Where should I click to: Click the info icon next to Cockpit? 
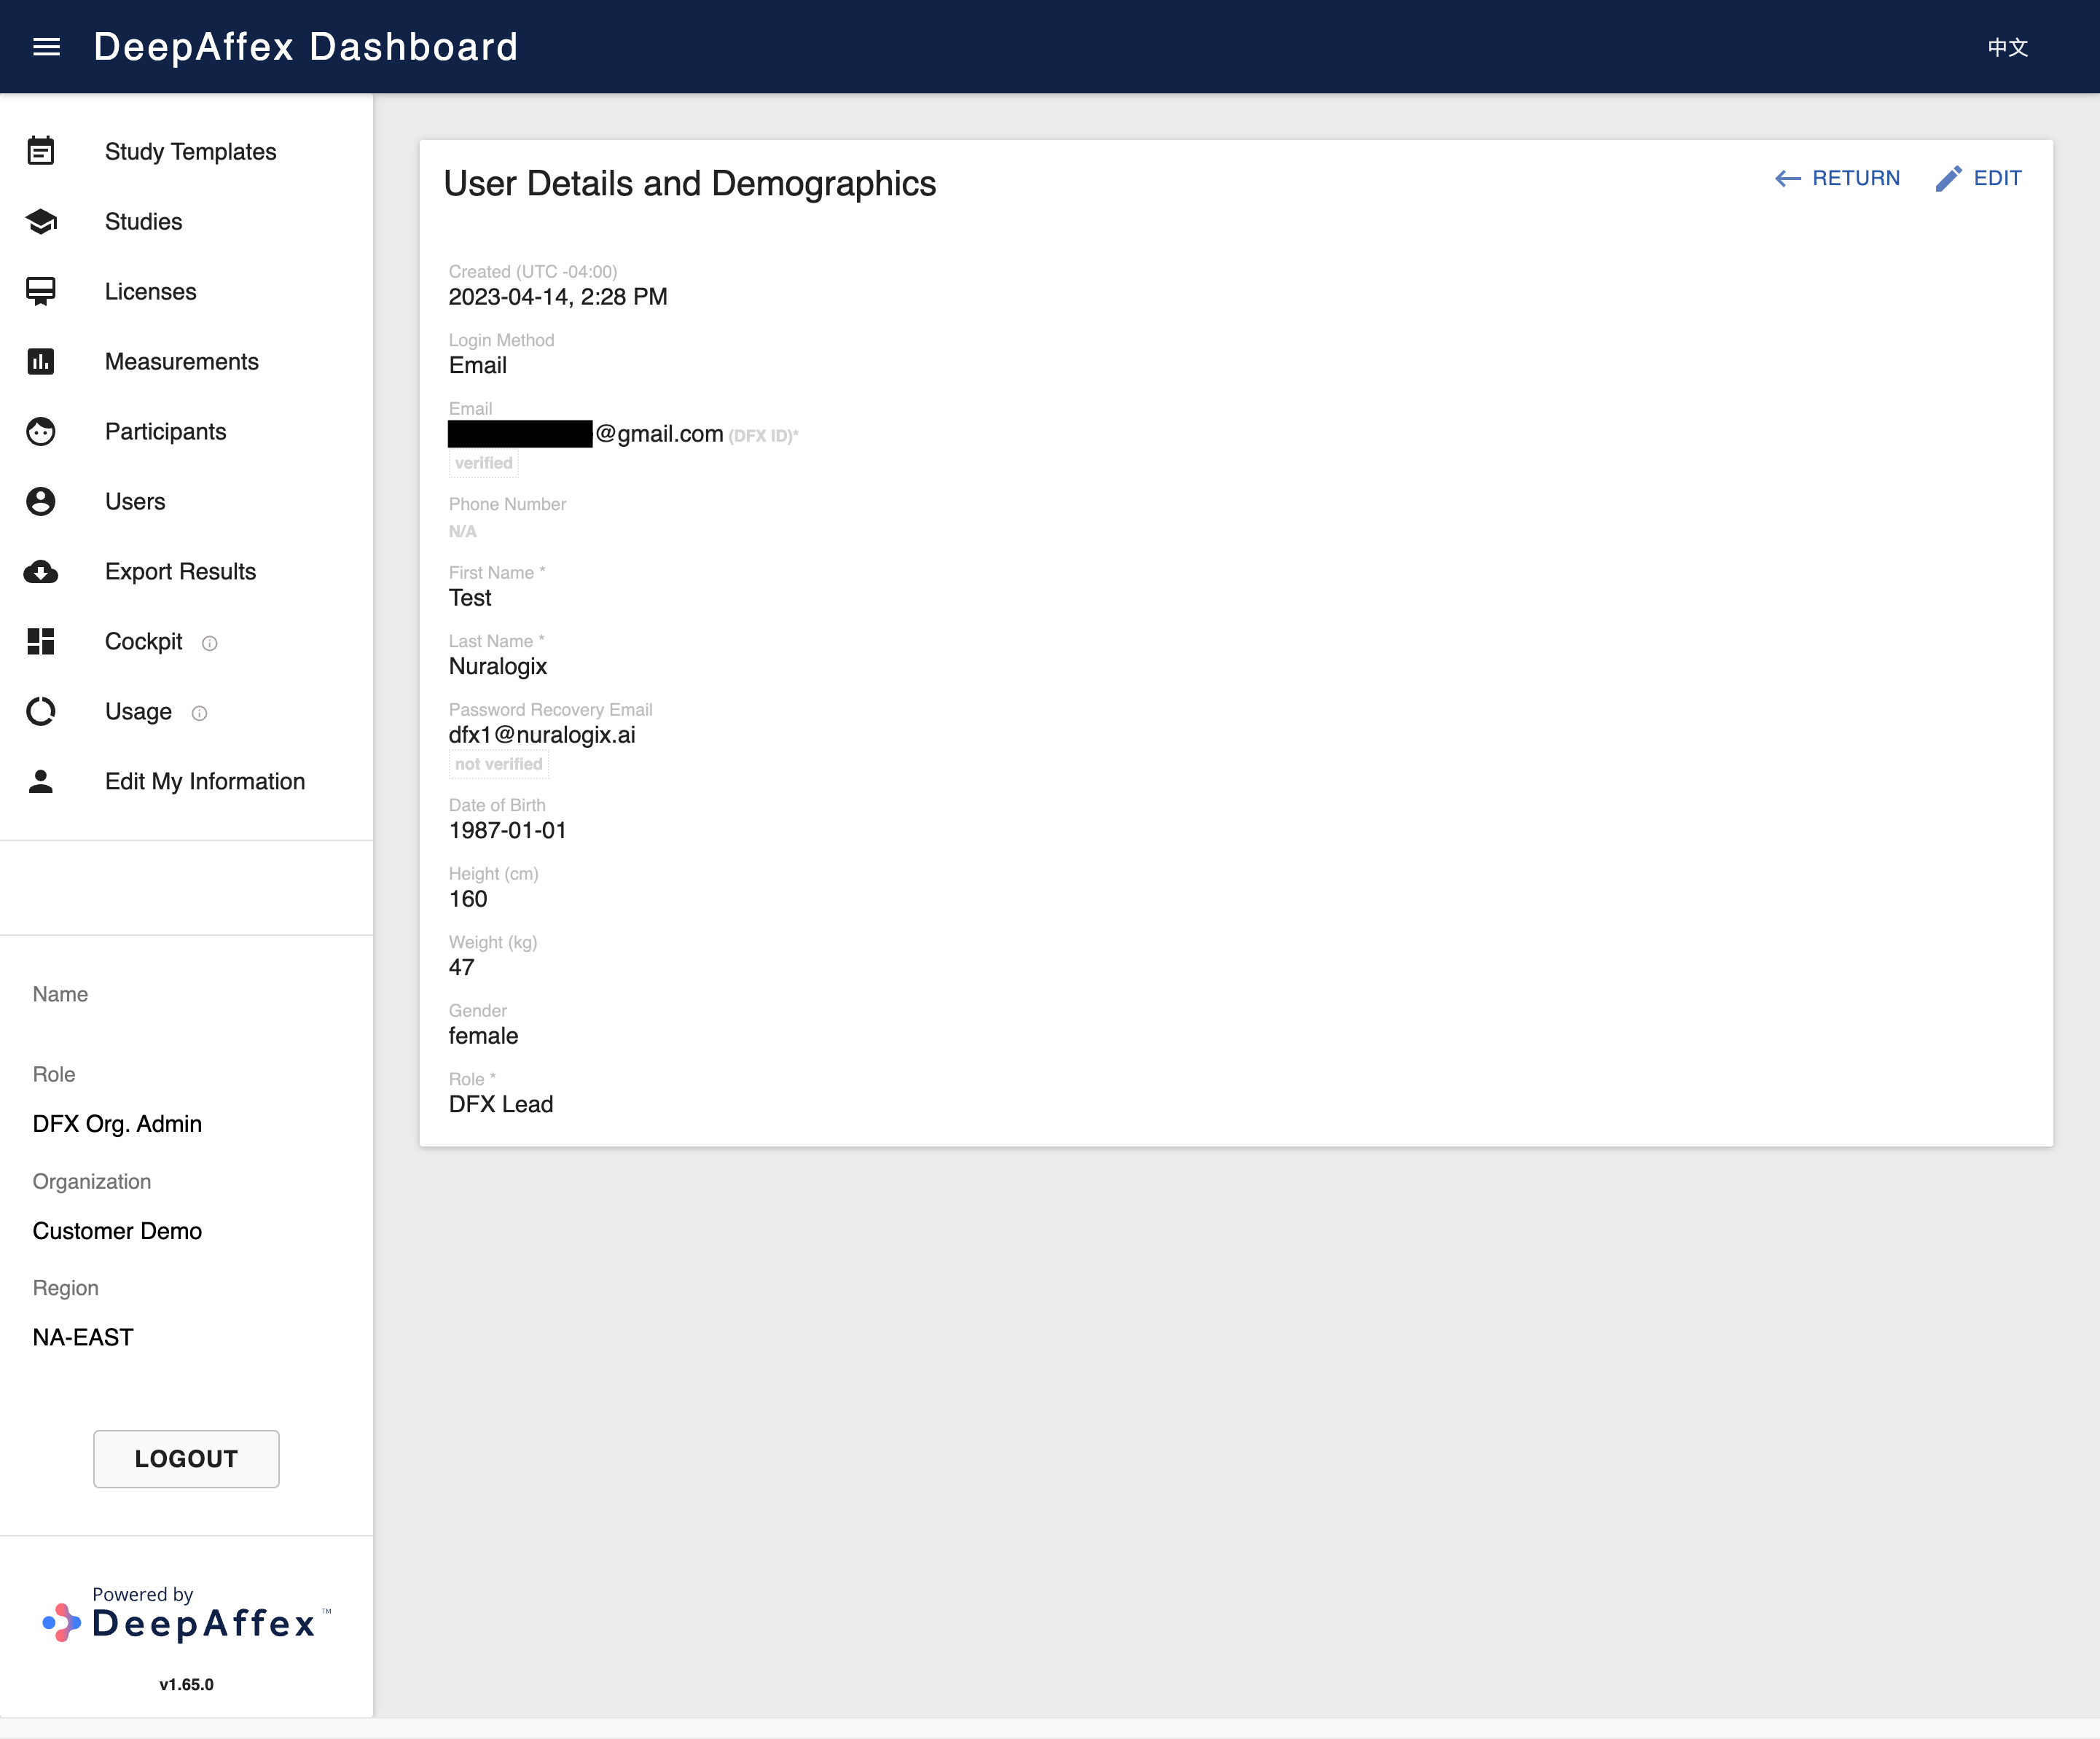pos(209,643)
